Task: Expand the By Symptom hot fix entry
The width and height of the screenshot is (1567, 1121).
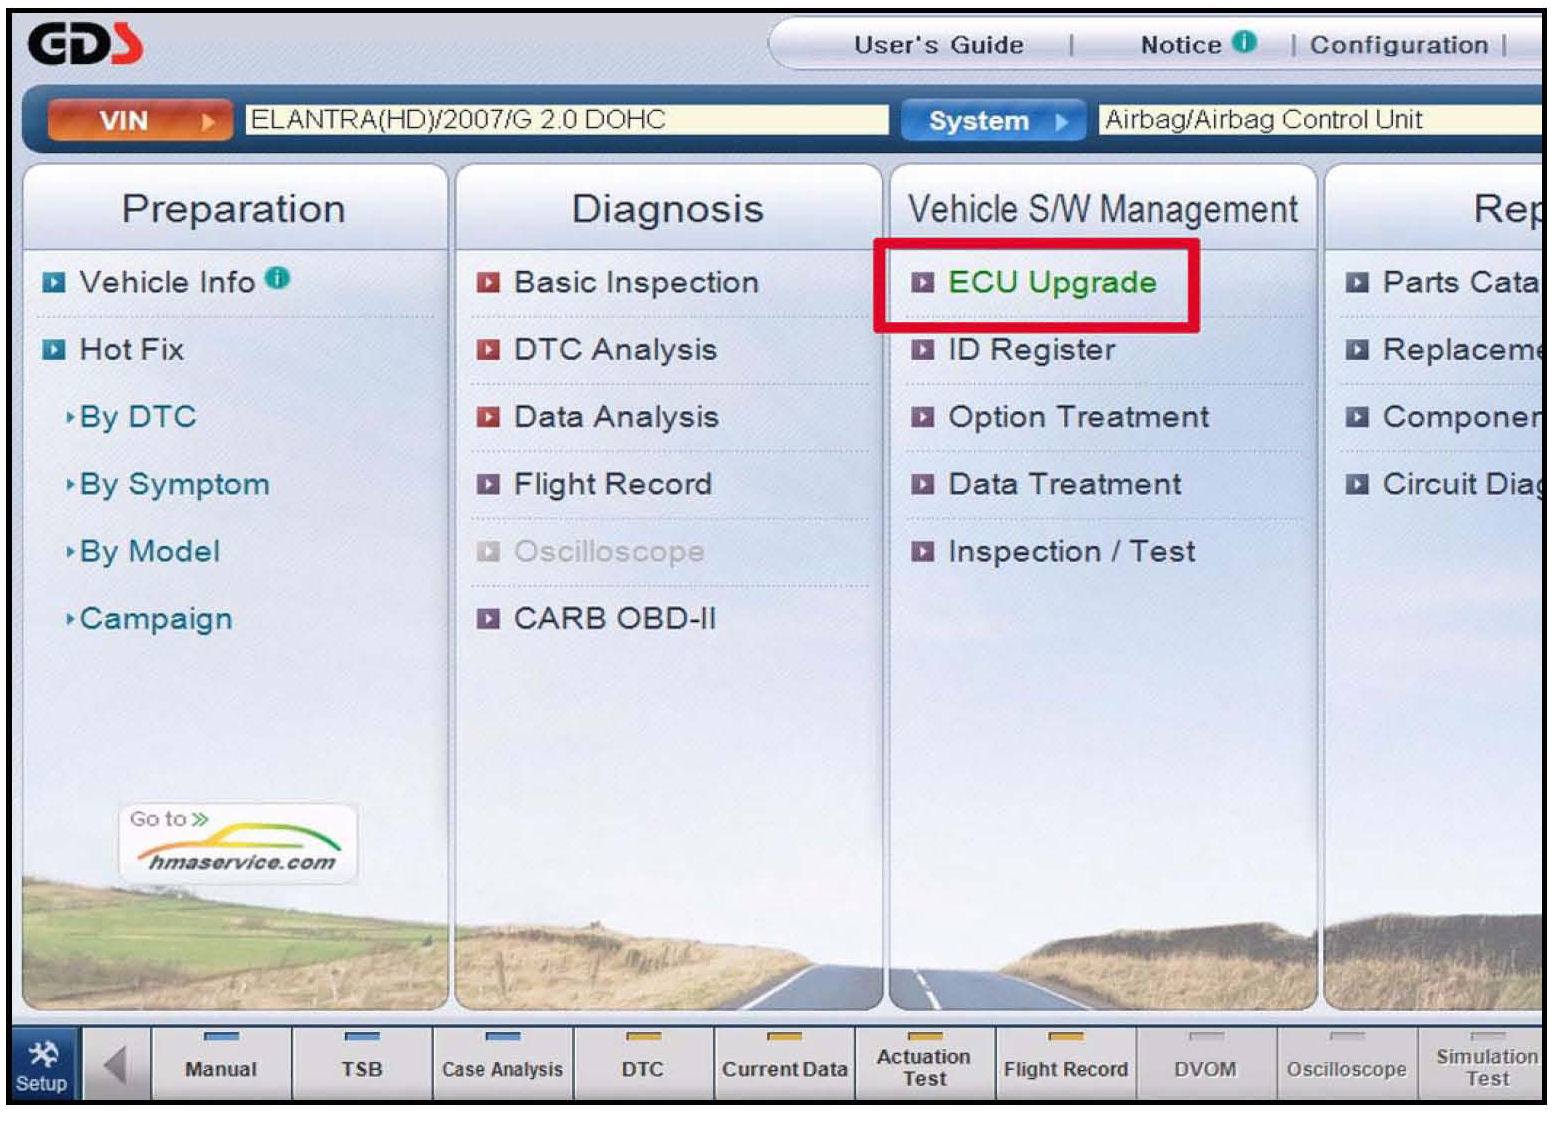Action: pos(174,485)
